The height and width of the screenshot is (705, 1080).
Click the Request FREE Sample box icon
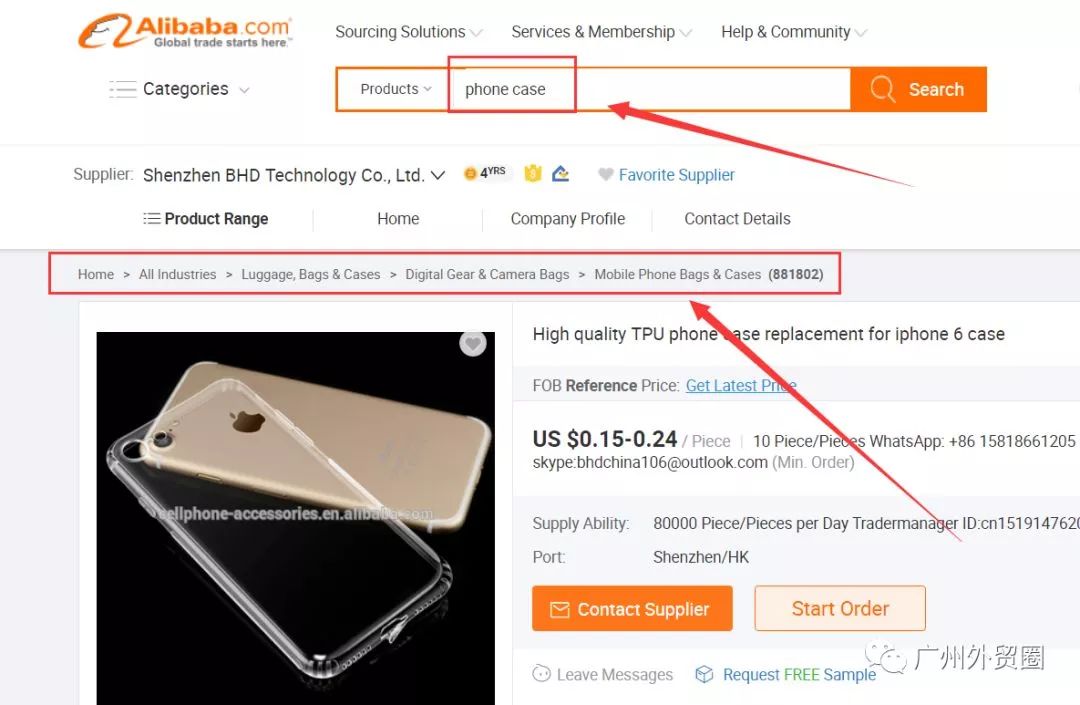click(x=704, y=674)
